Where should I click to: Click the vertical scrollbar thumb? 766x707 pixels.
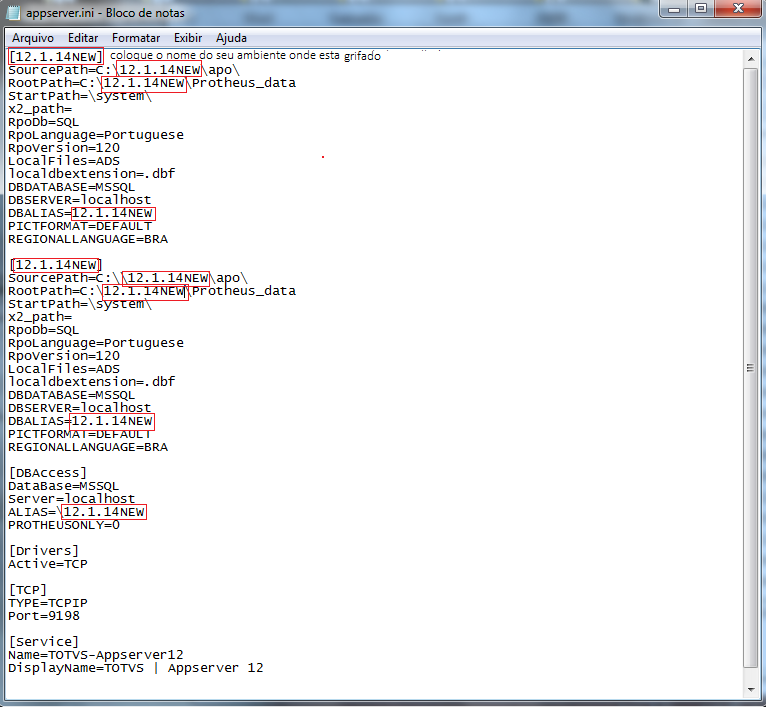pyautogui.click(x=750, y=367)
